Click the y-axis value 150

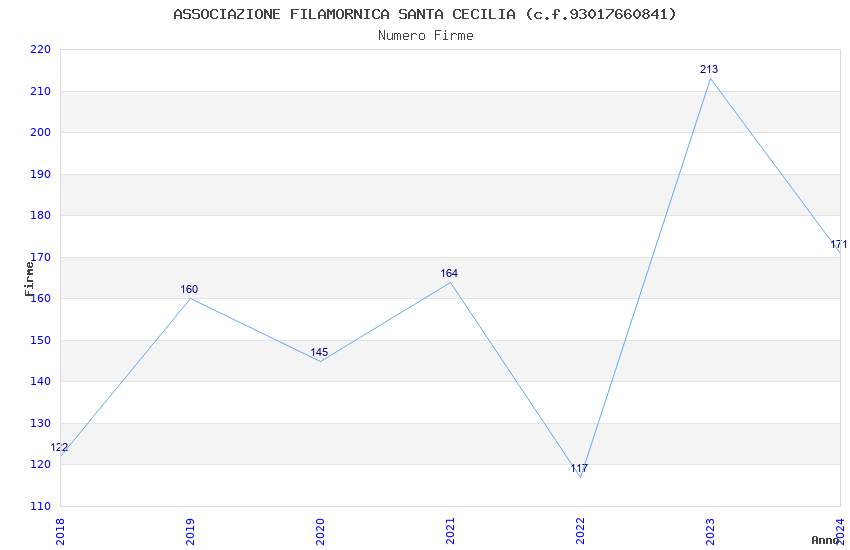[x=41, y=340]
